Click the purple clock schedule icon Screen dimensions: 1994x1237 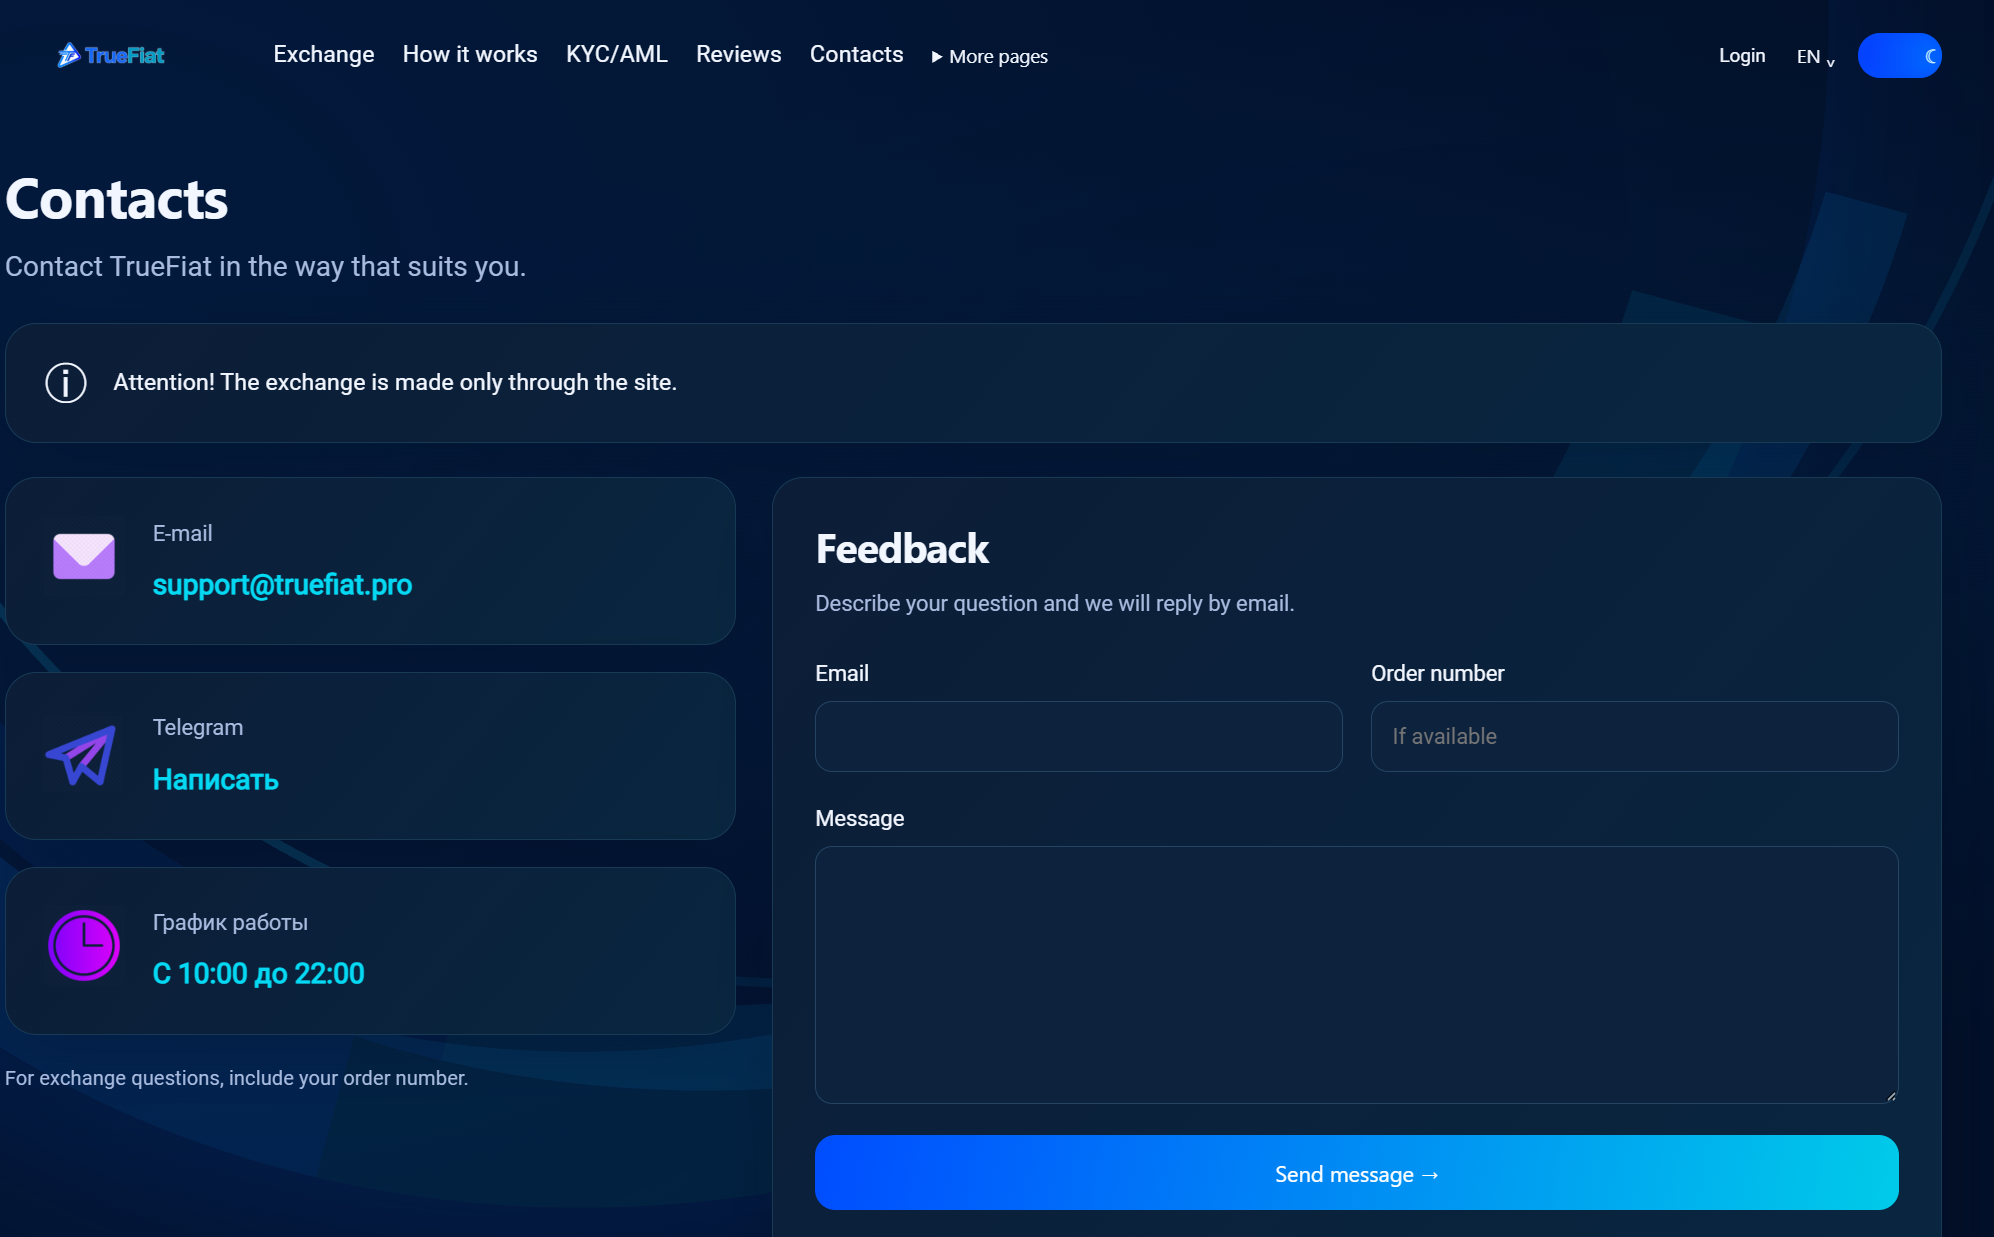84,945
